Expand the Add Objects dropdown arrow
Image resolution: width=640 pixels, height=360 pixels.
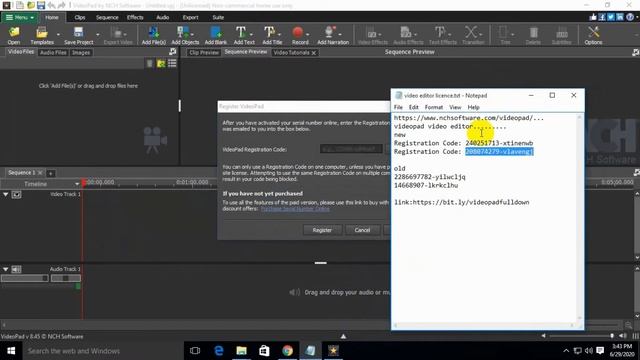192,35
